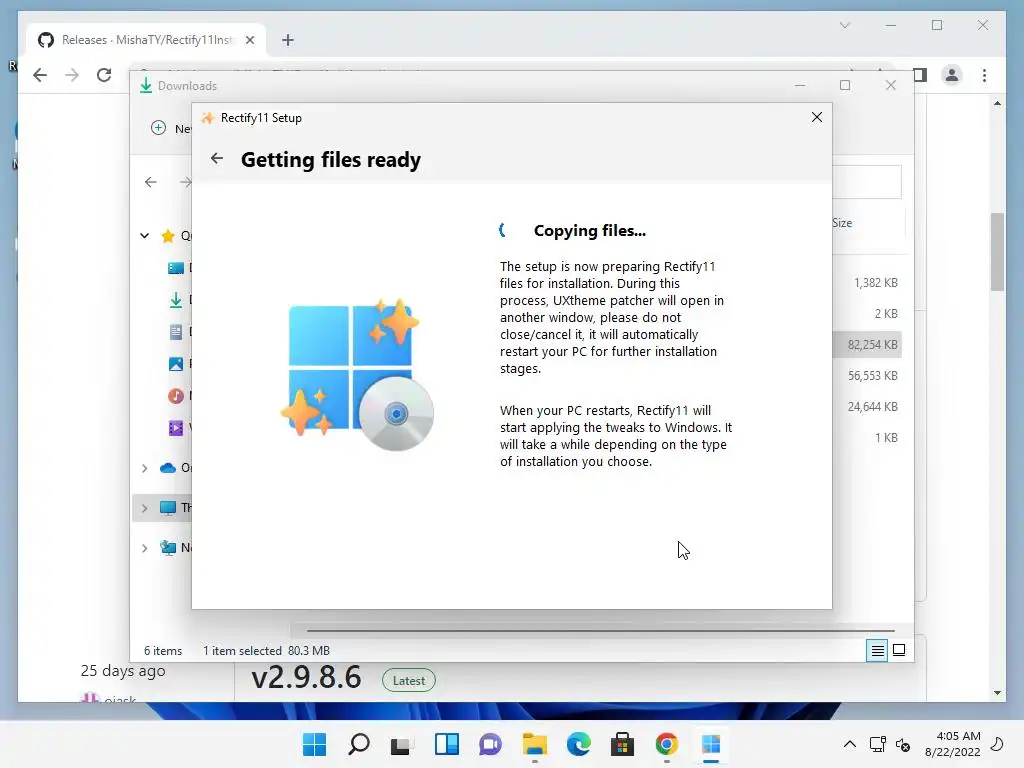Select the Releases MishaTY/Rectify11Installer tab
Screen dimensions: 1024x768
(146, 40)
